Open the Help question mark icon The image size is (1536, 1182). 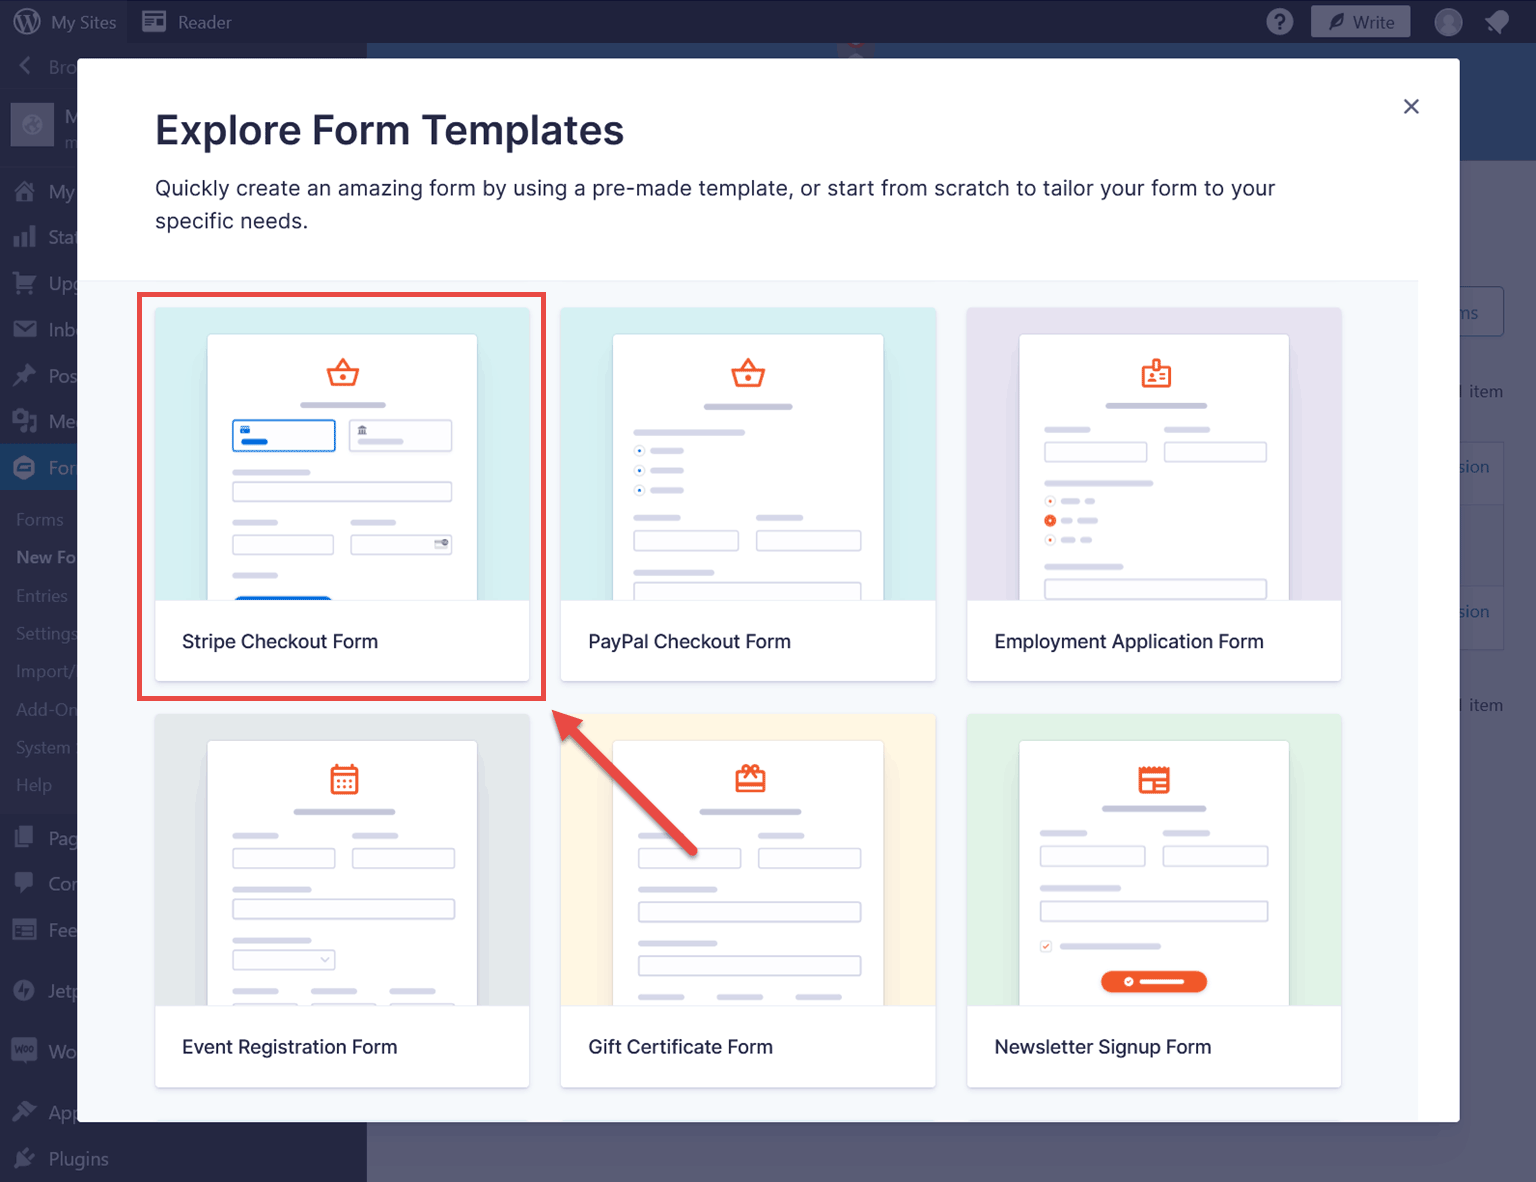tap(1279, 21)
